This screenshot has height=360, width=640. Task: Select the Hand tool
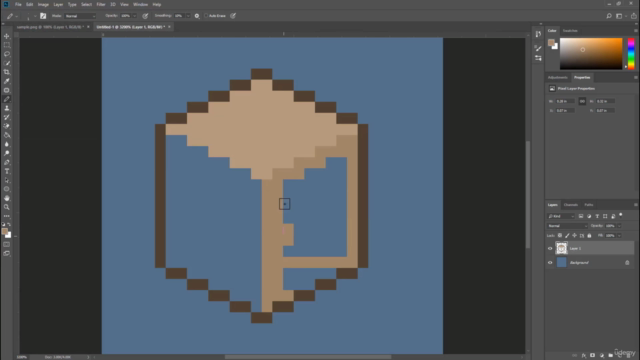coord(7,198)
